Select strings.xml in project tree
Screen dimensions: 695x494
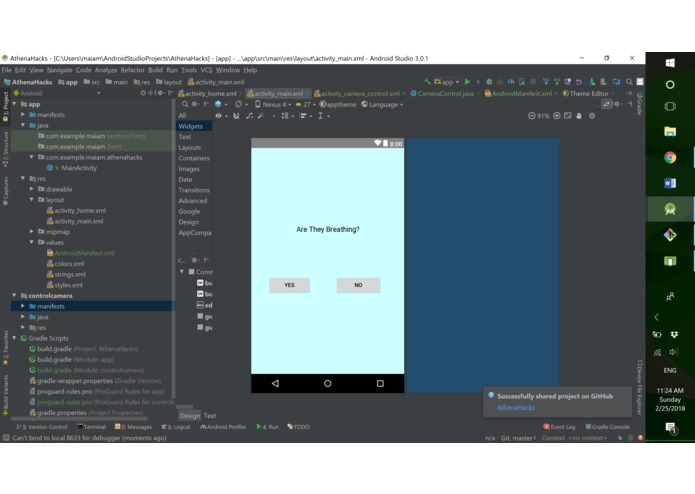pos(70,274)
